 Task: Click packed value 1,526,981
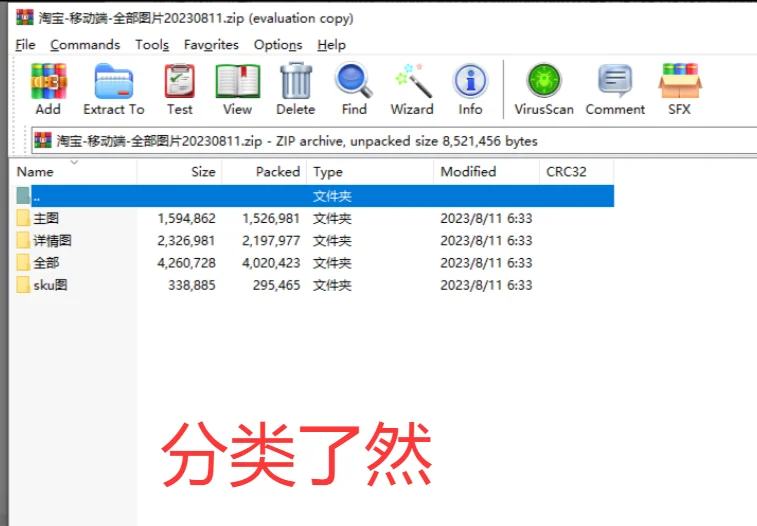tap(271, 219)
